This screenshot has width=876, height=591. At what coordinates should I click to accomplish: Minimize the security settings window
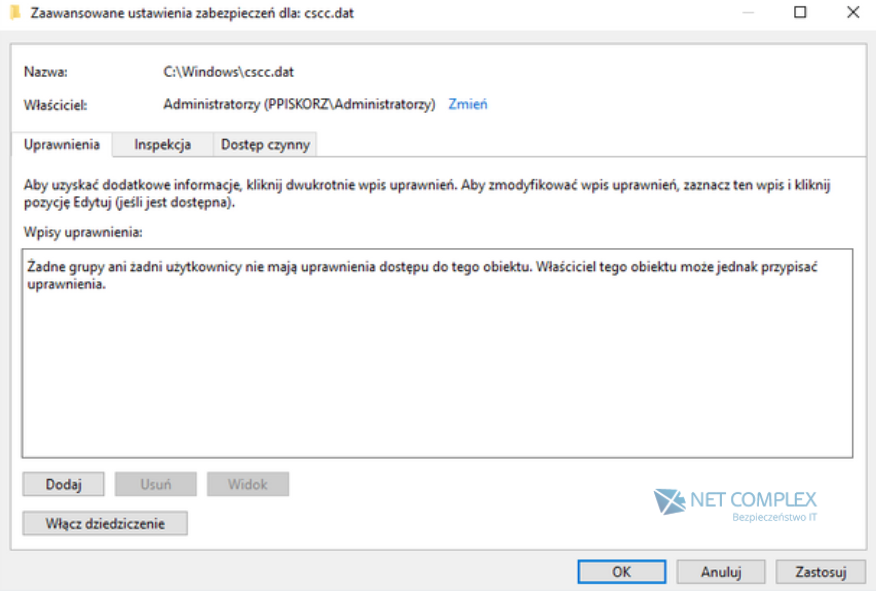point(748,12)
